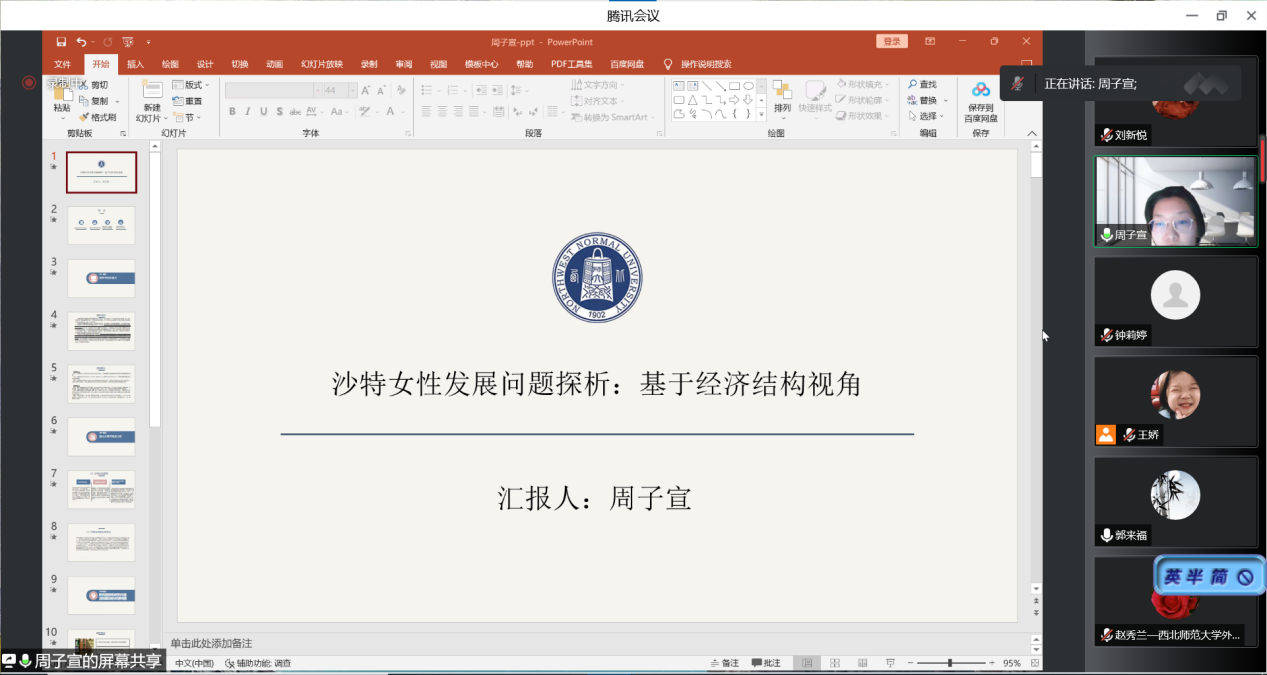Image resolution: width=1267 pixels, height=675 pixels.
Task: Open the Arrange (排列) tool
Action: (x=782, y=101)
